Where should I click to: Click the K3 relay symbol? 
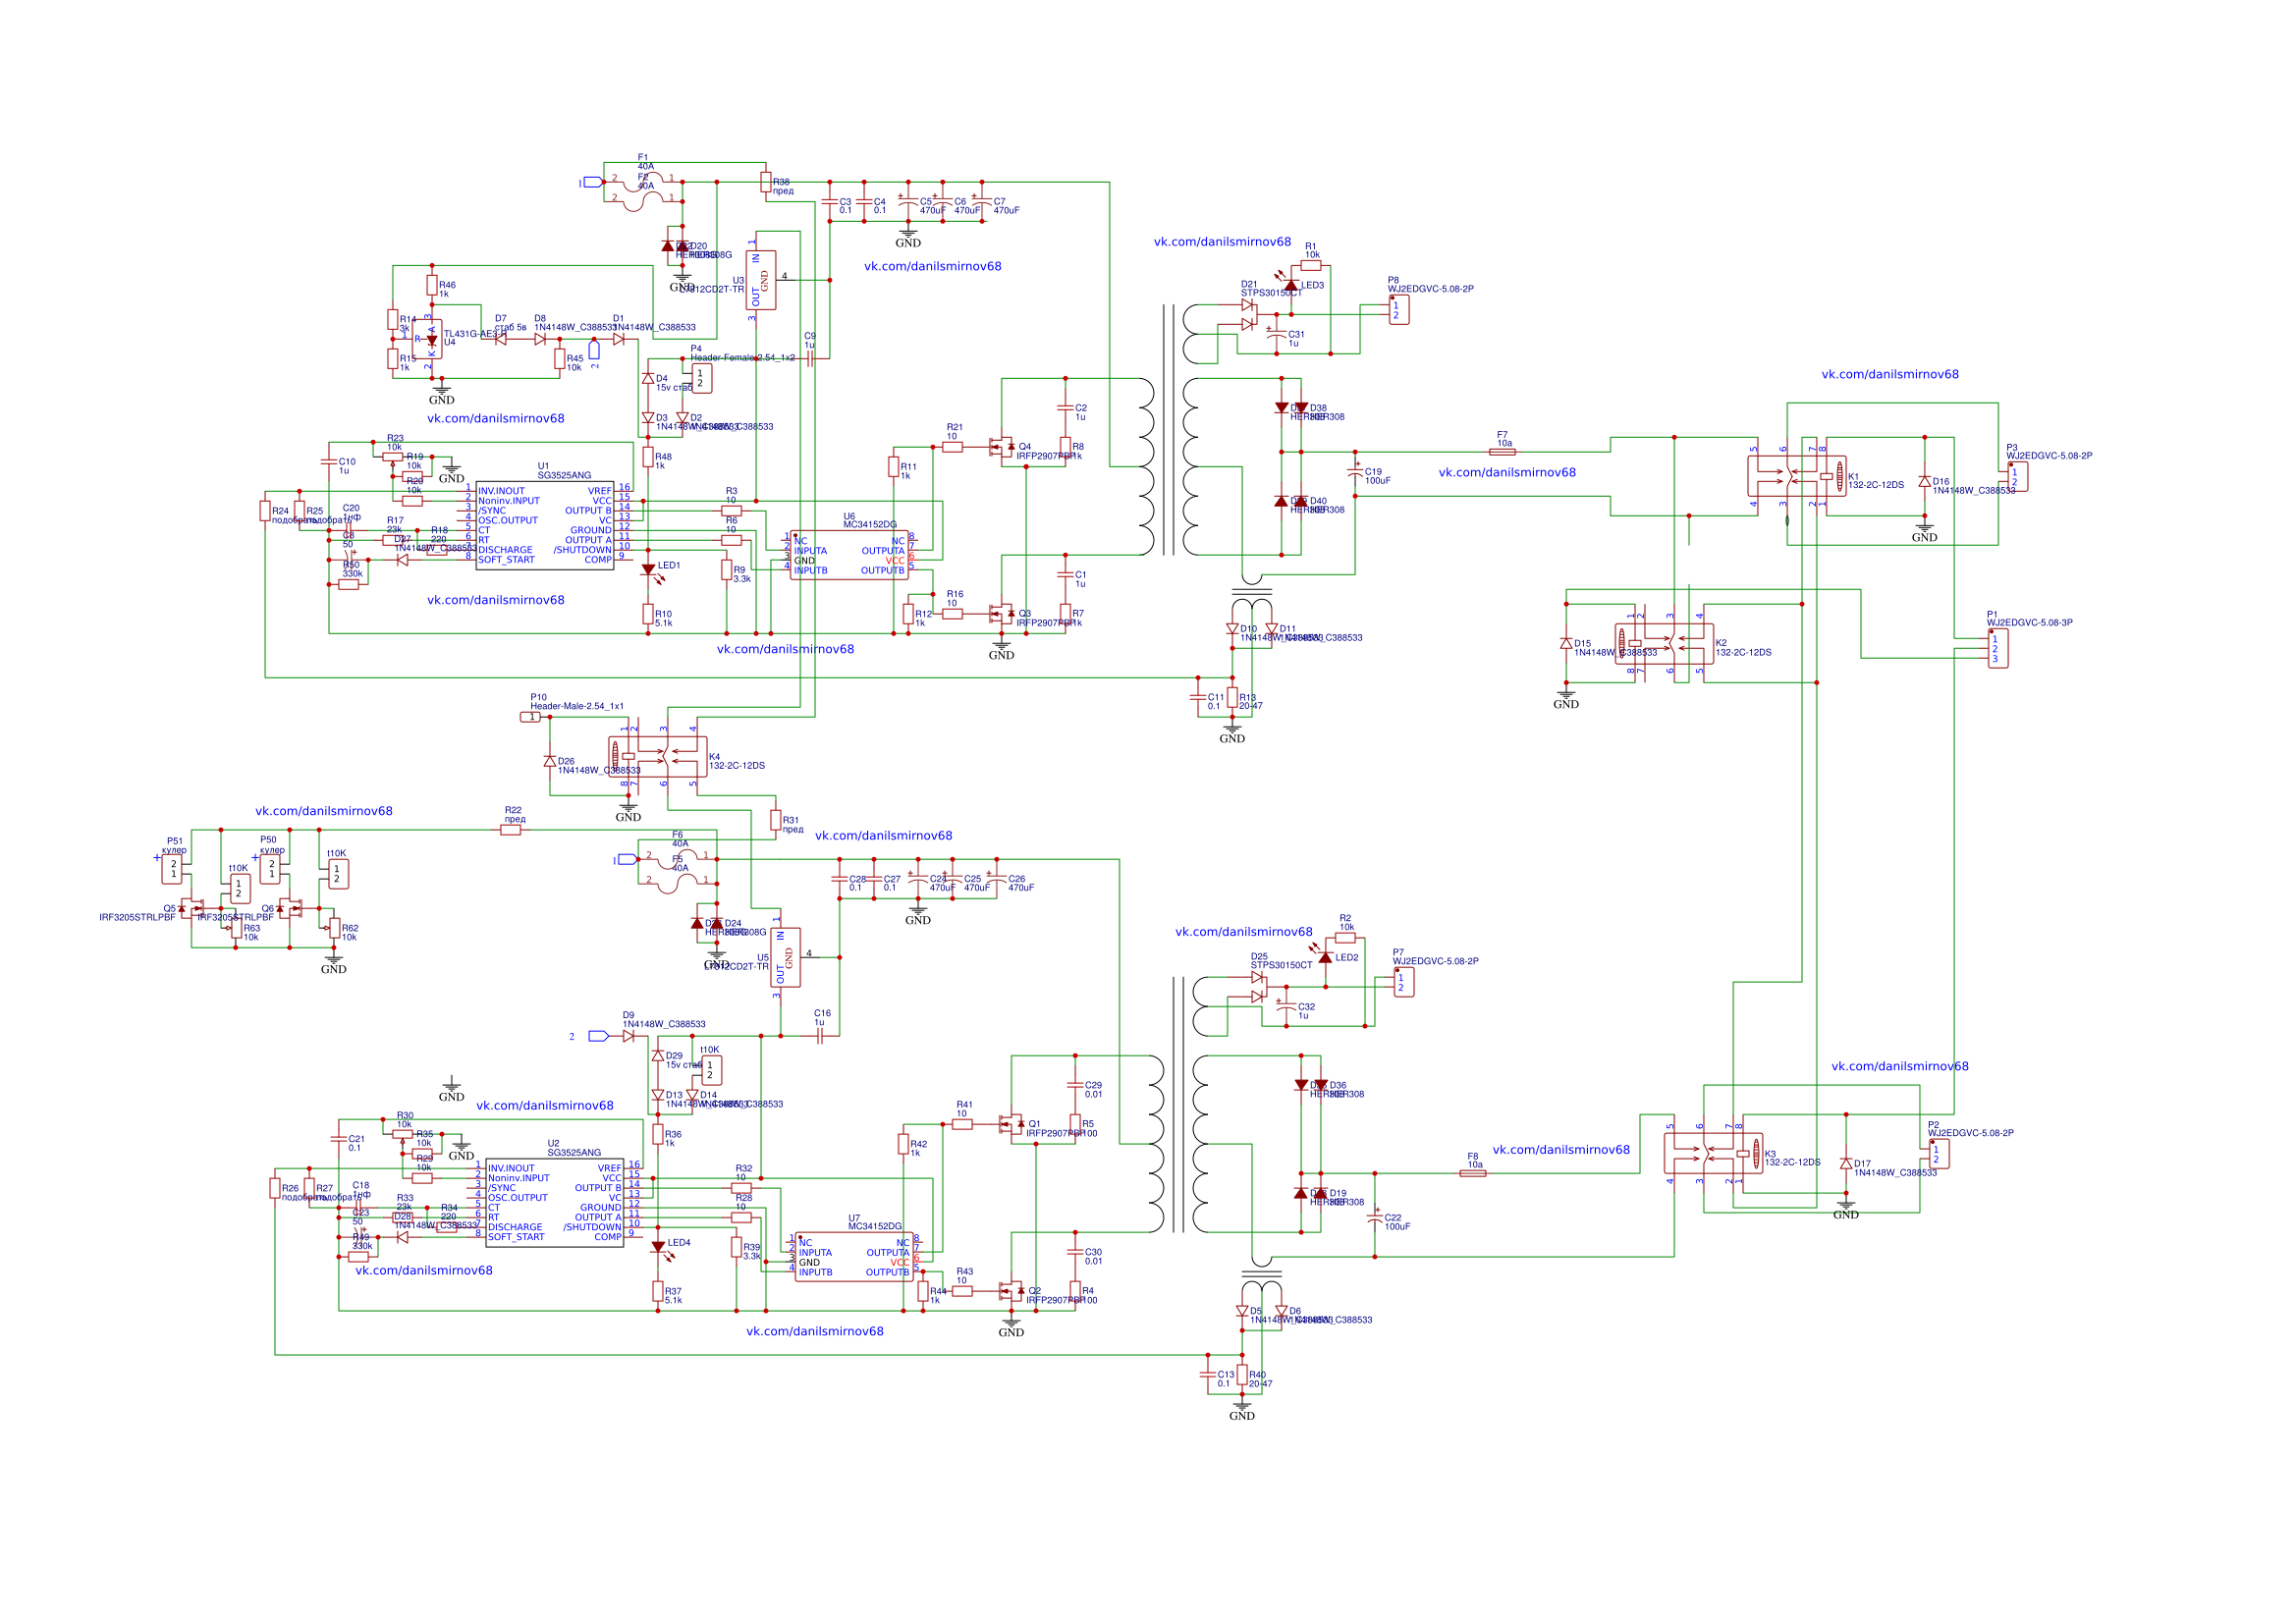(1713, 1154)
